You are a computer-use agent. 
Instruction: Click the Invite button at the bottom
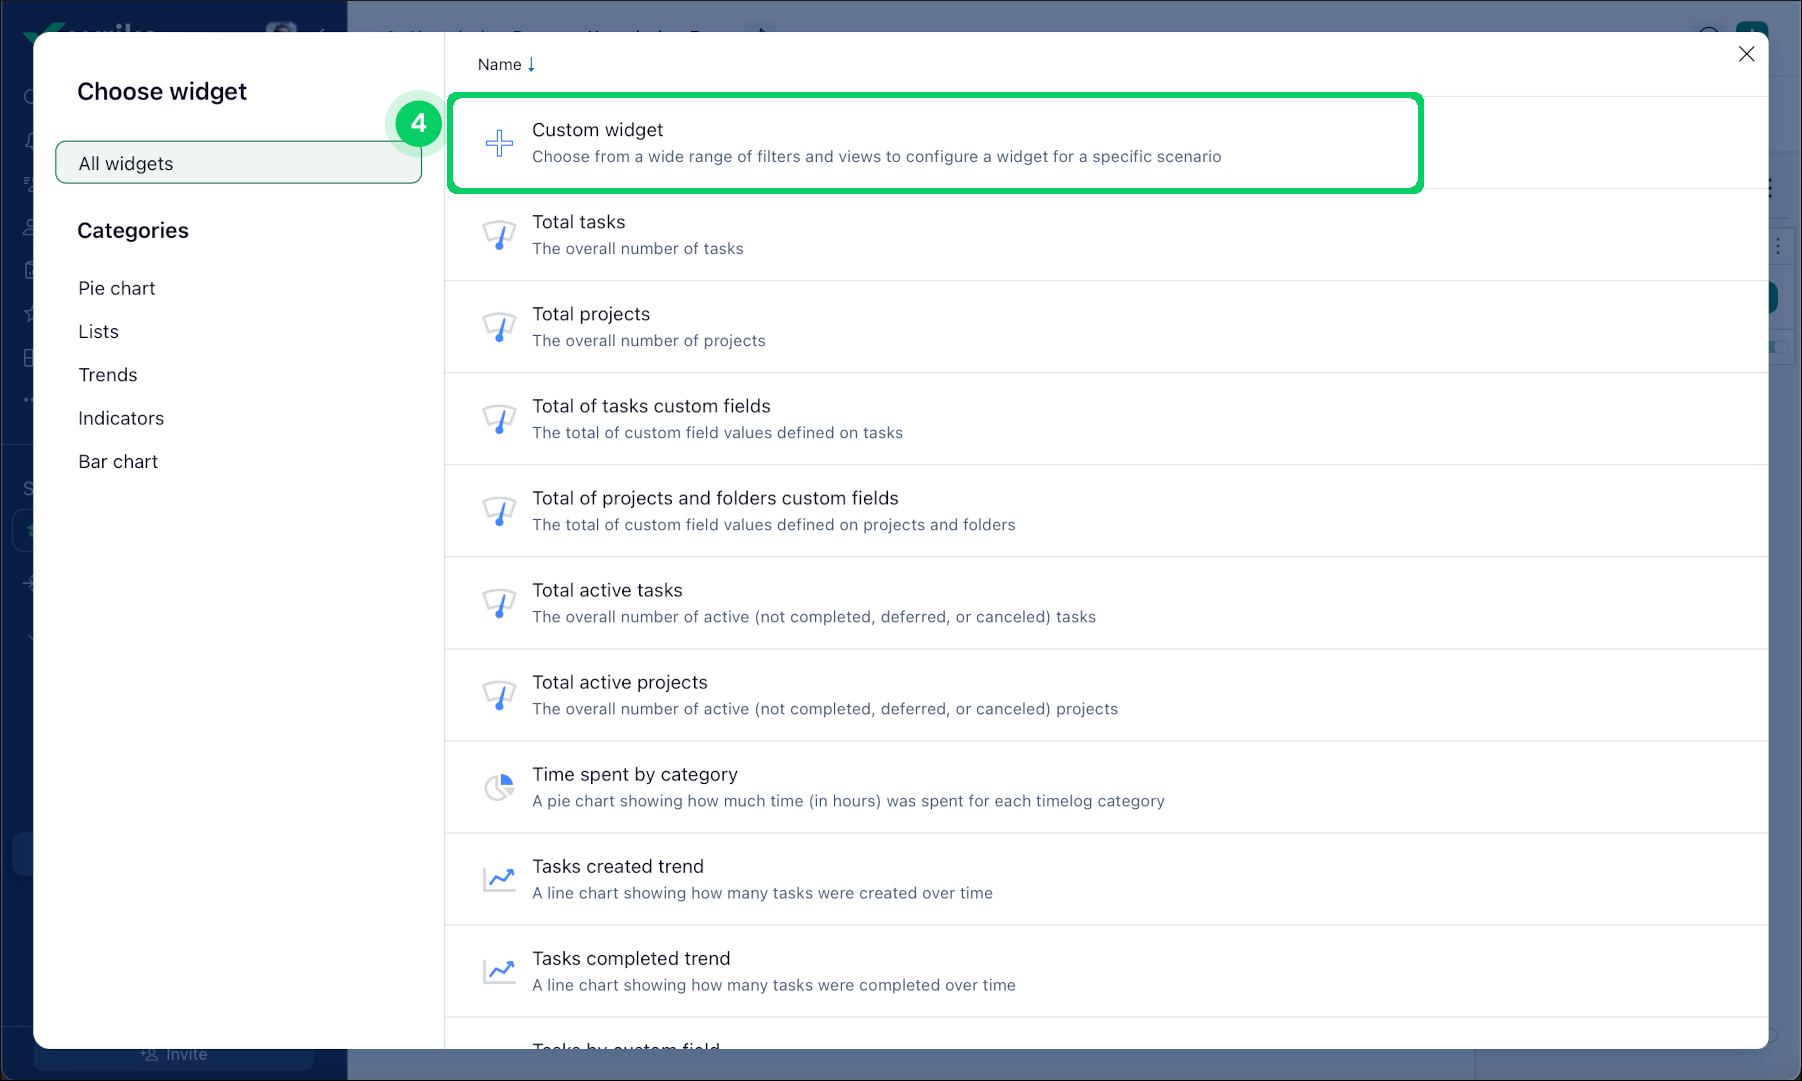(172, 1054)
